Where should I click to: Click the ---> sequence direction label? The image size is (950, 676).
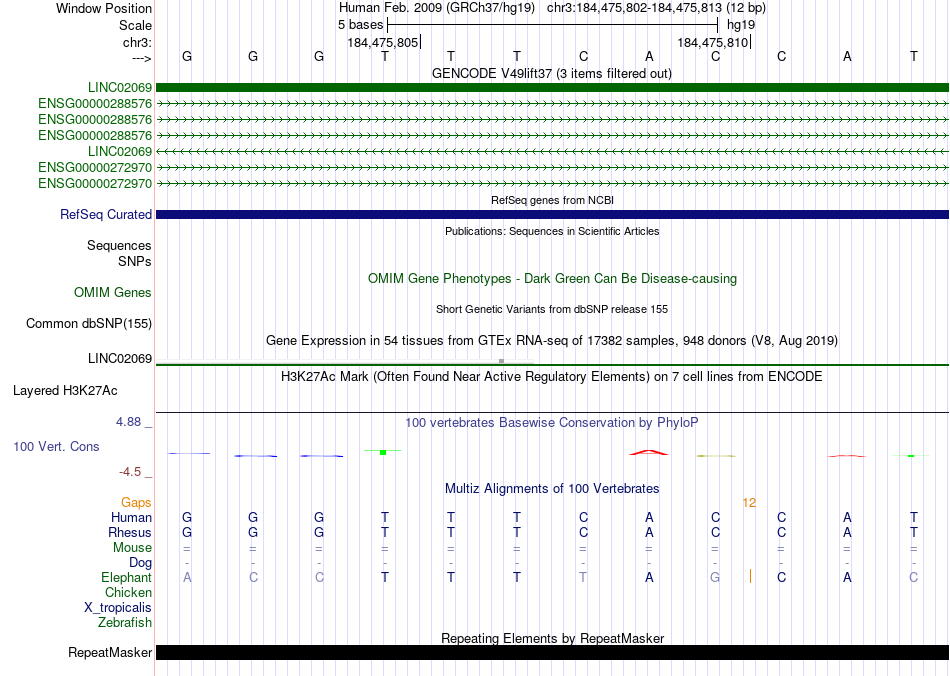141,58
